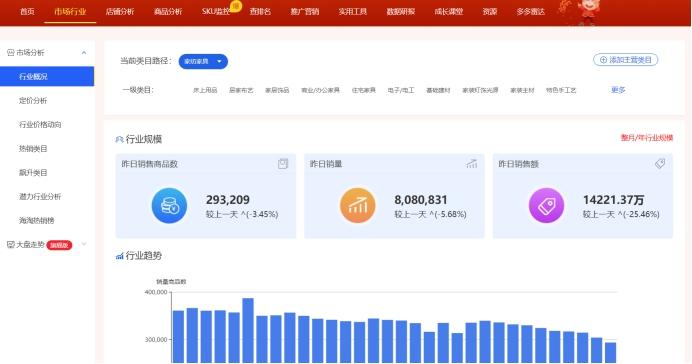Click the 行业规模 heading icon
Screen dimensions: 692x364
tap(119, 139)
